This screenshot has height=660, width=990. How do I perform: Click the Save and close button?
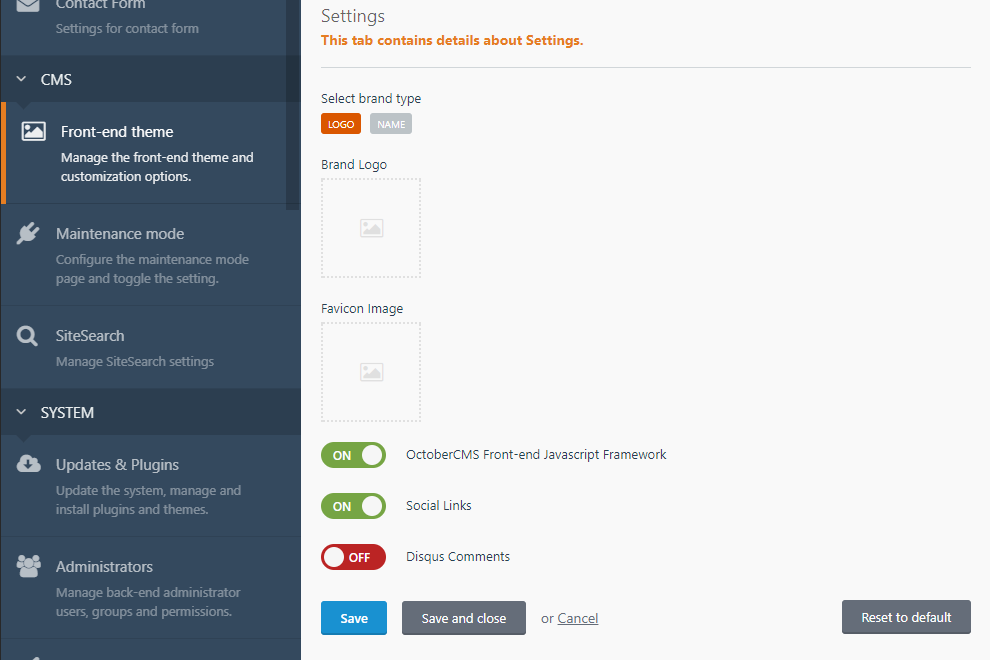point(464,618)
